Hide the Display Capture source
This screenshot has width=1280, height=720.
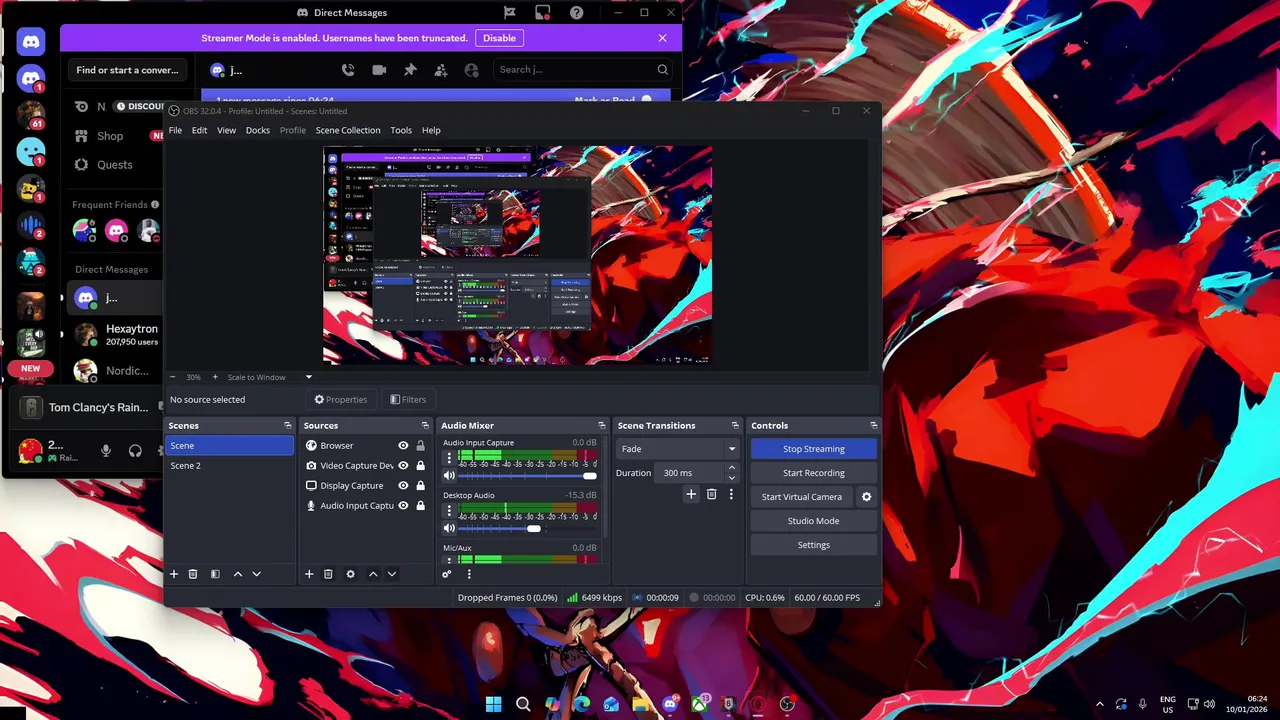point(403,486)
